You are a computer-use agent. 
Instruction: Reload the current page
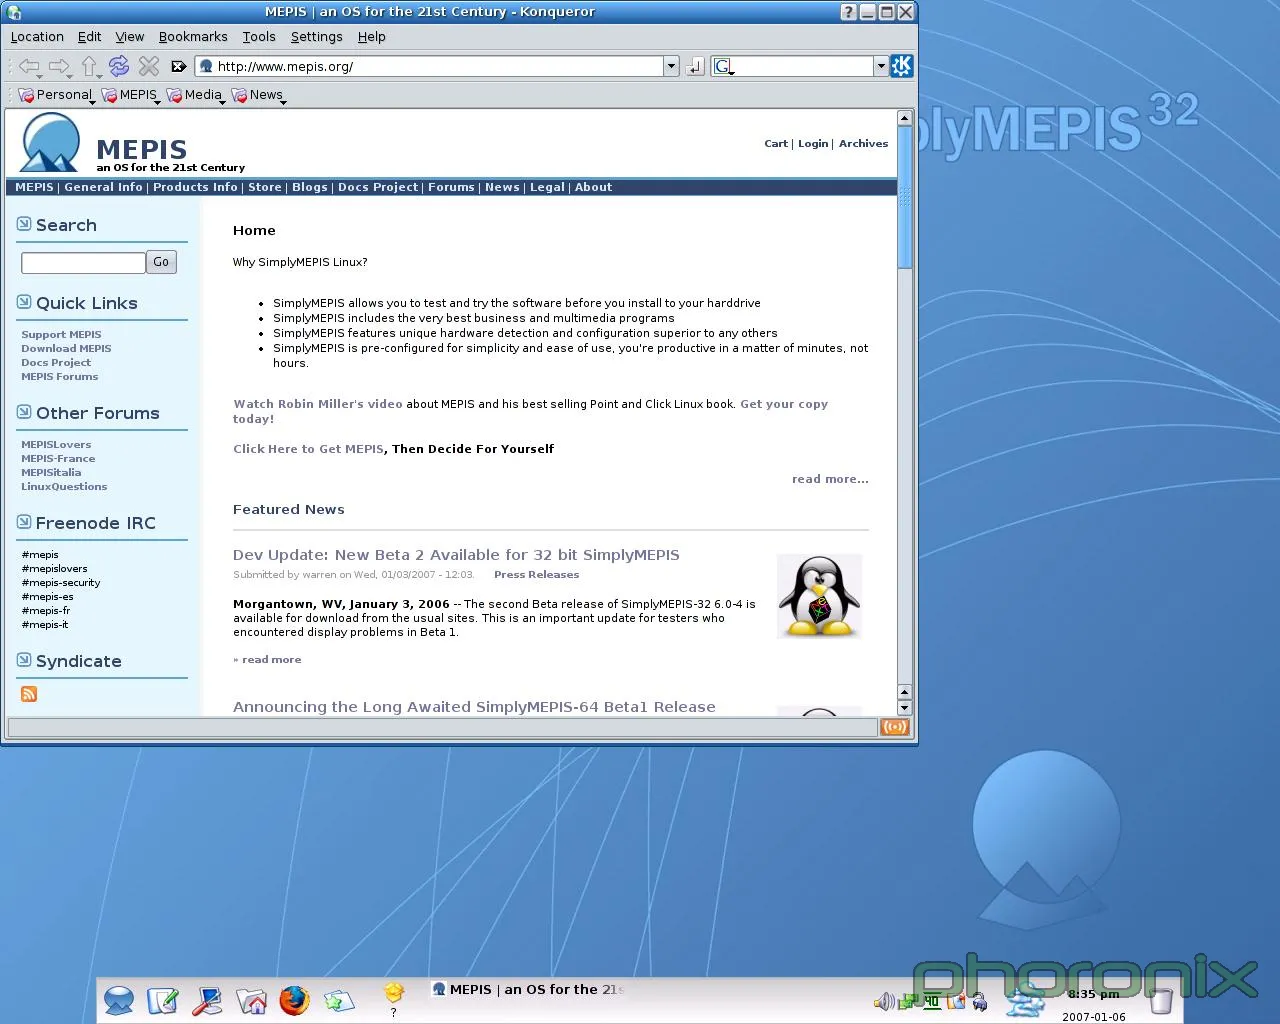tap(119, 66)
